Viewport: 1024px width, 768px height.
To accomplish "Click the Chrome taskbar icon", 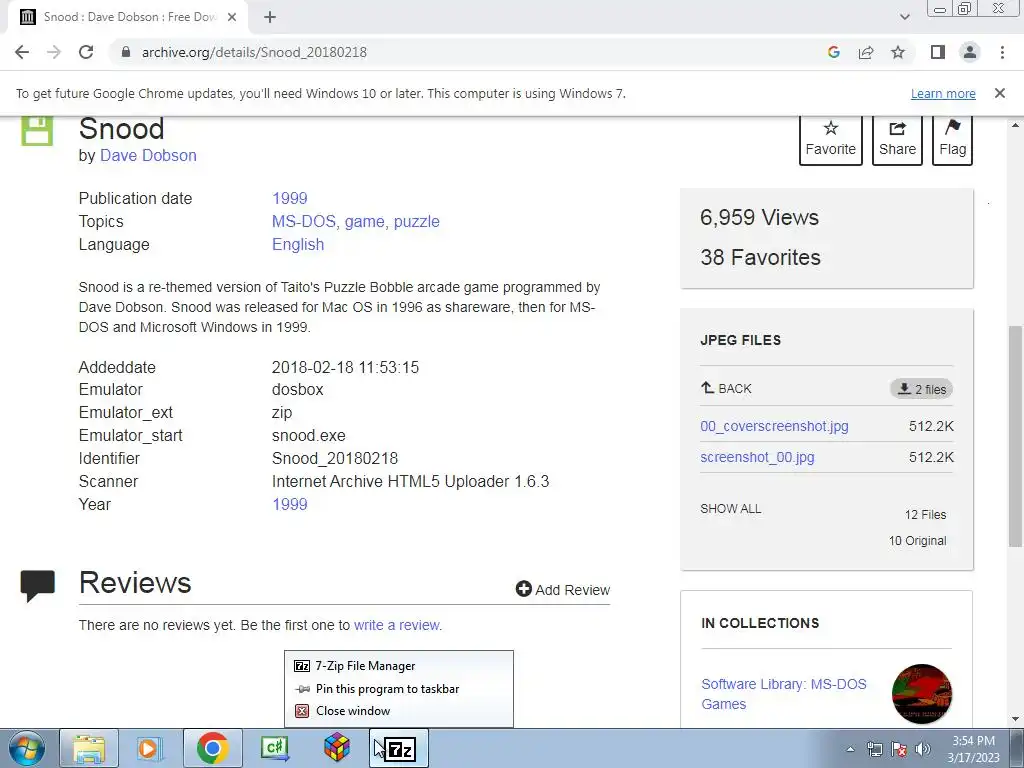I will pos(212,748).
